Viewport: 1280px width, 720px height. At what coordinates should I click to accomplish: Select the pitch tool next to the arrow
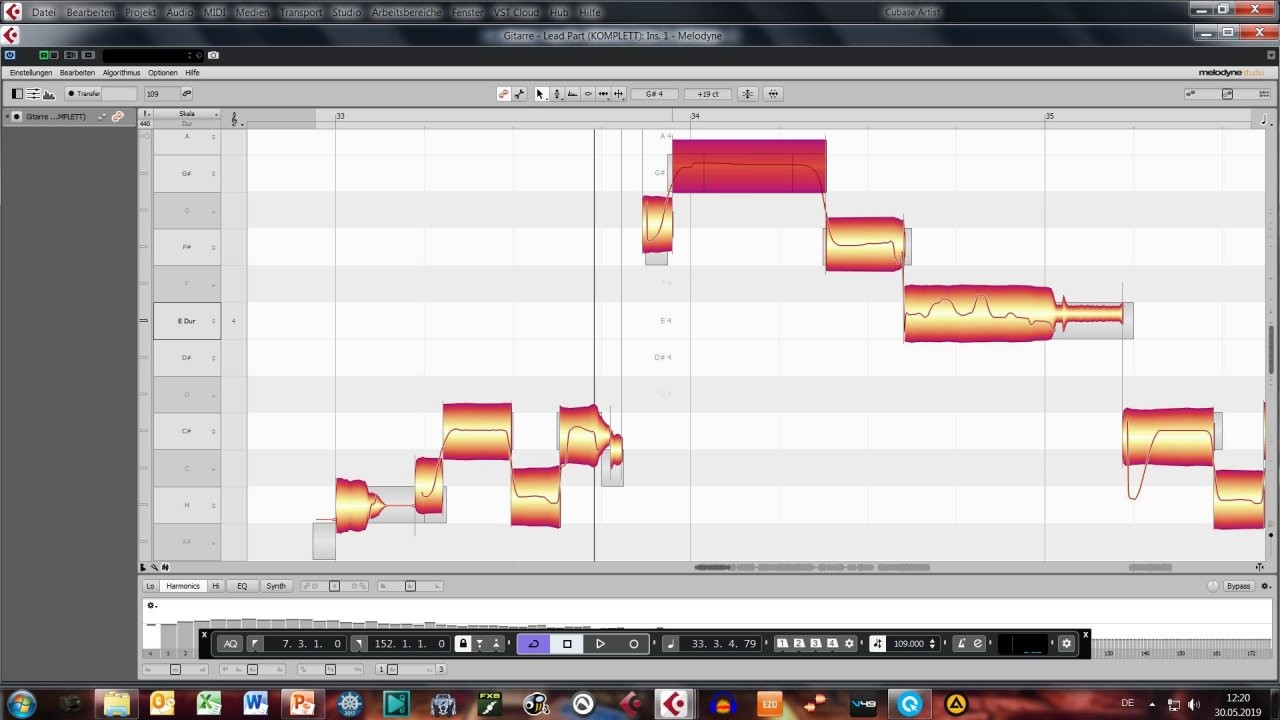[x=557, y=94]
